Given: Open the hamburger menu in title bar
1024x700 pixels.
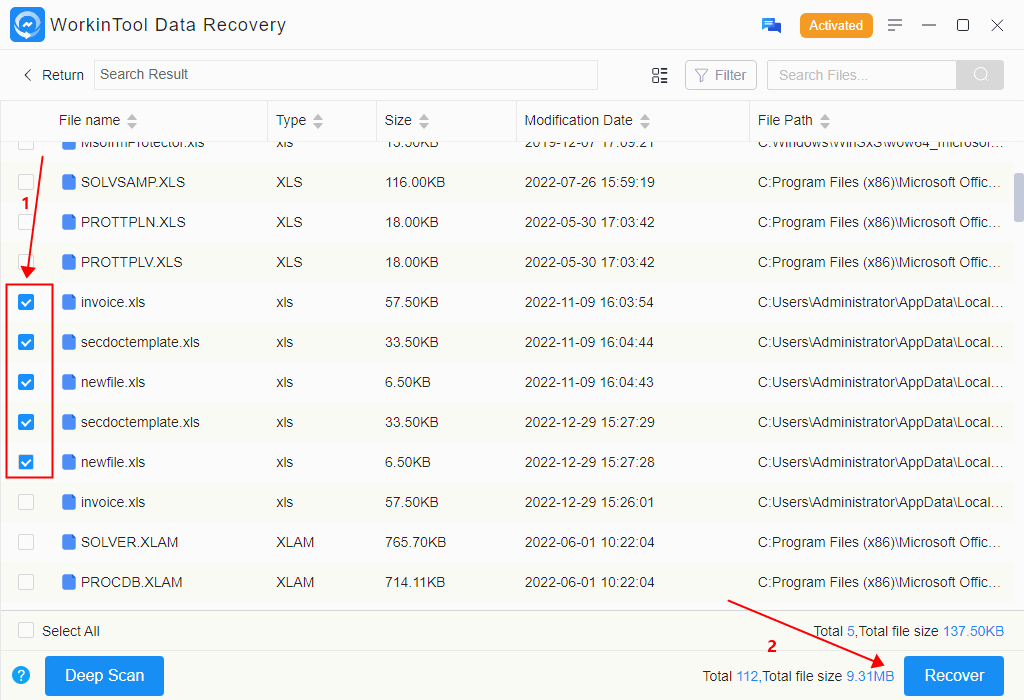Looking at the screenshot, I should (895, 25).
